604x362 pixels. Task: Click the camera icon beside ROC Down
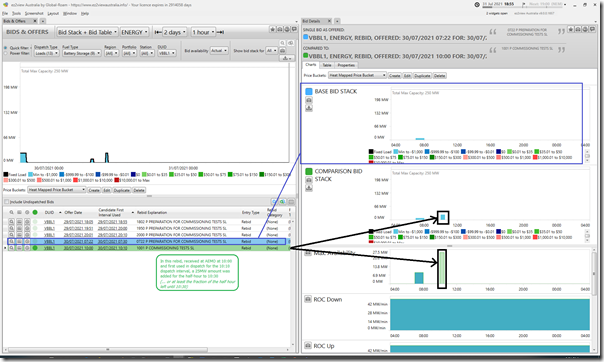pyautogui.click(x=308, y=299)
